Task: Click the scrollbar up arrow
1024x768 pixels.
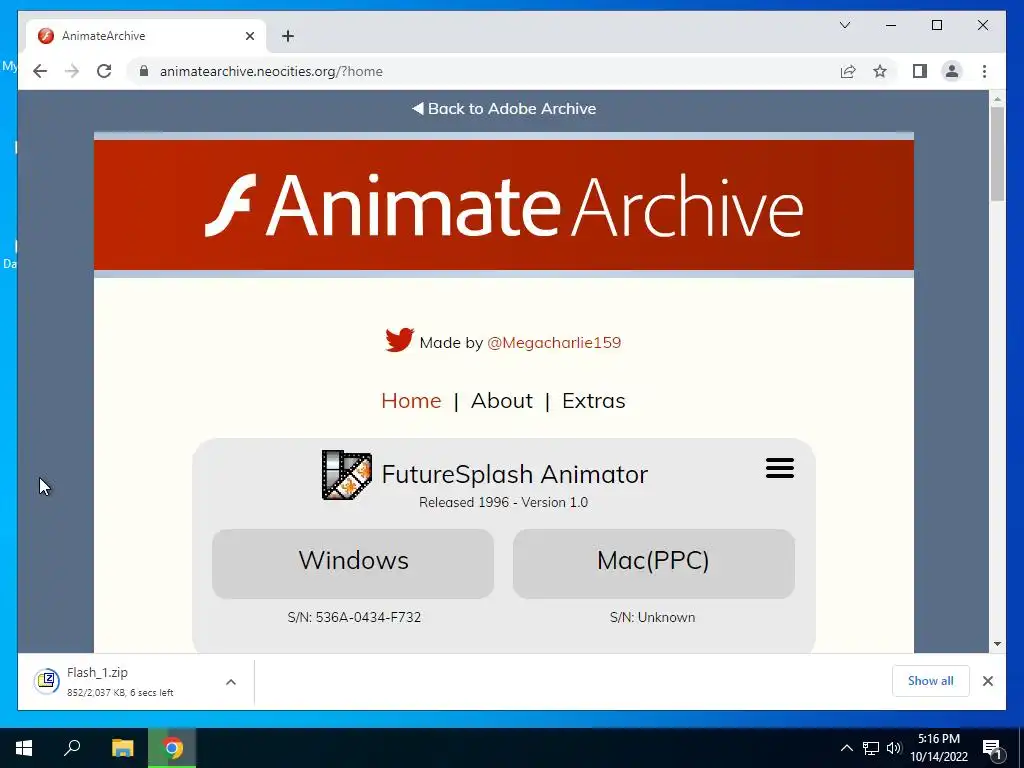Action: click(x=997, y=99)
